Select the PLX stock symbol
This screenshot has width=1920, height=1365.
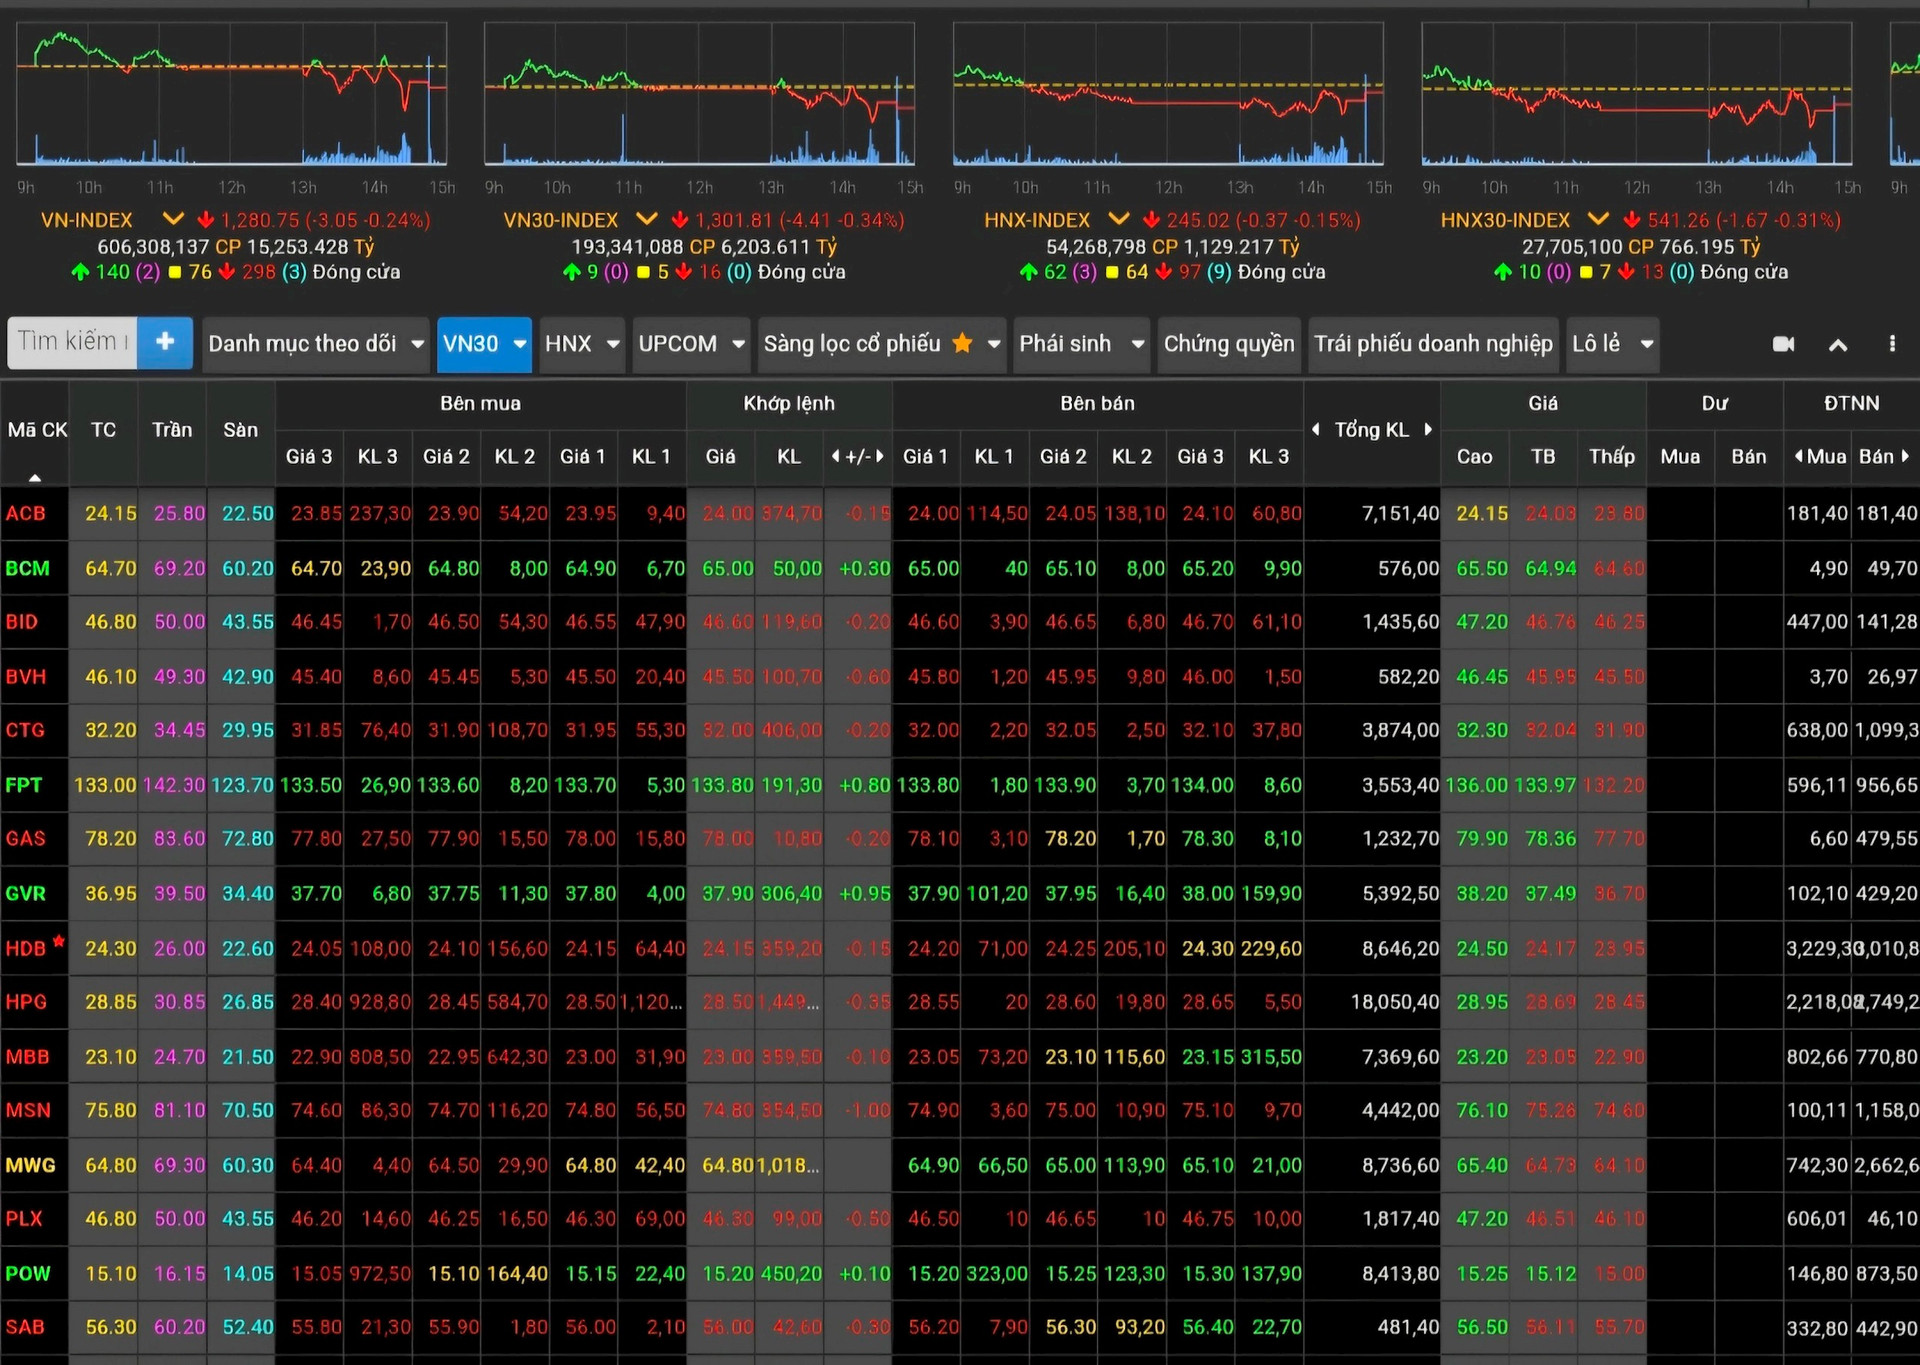click(x=24, y=1219)
